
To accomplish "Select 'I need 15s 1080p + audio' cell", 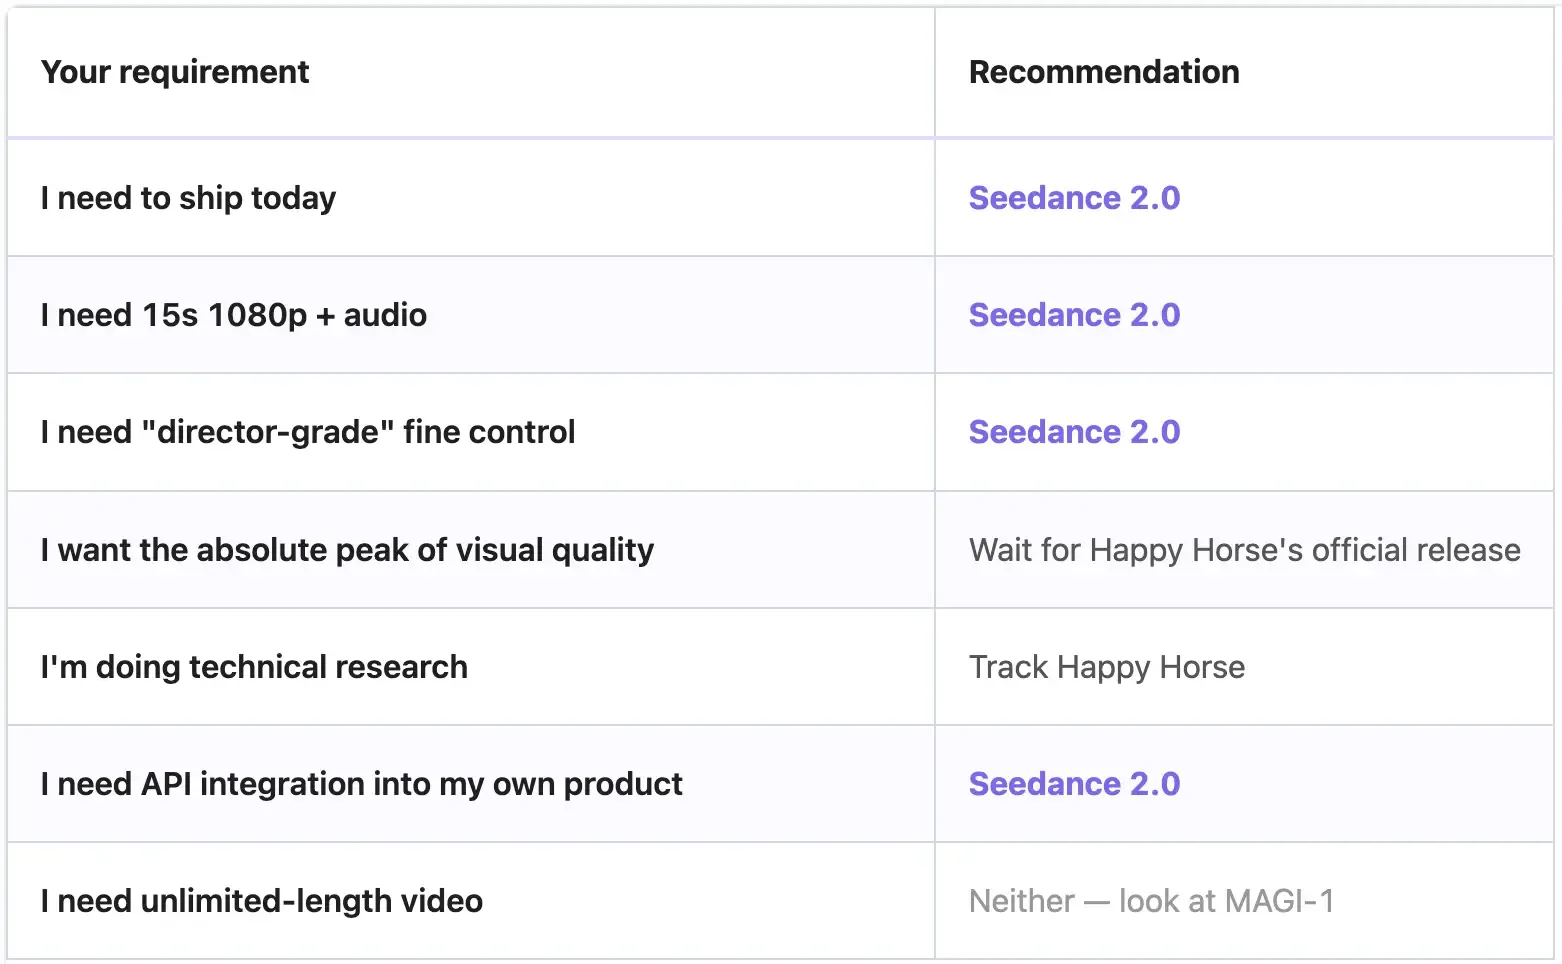I will point(234,315).
